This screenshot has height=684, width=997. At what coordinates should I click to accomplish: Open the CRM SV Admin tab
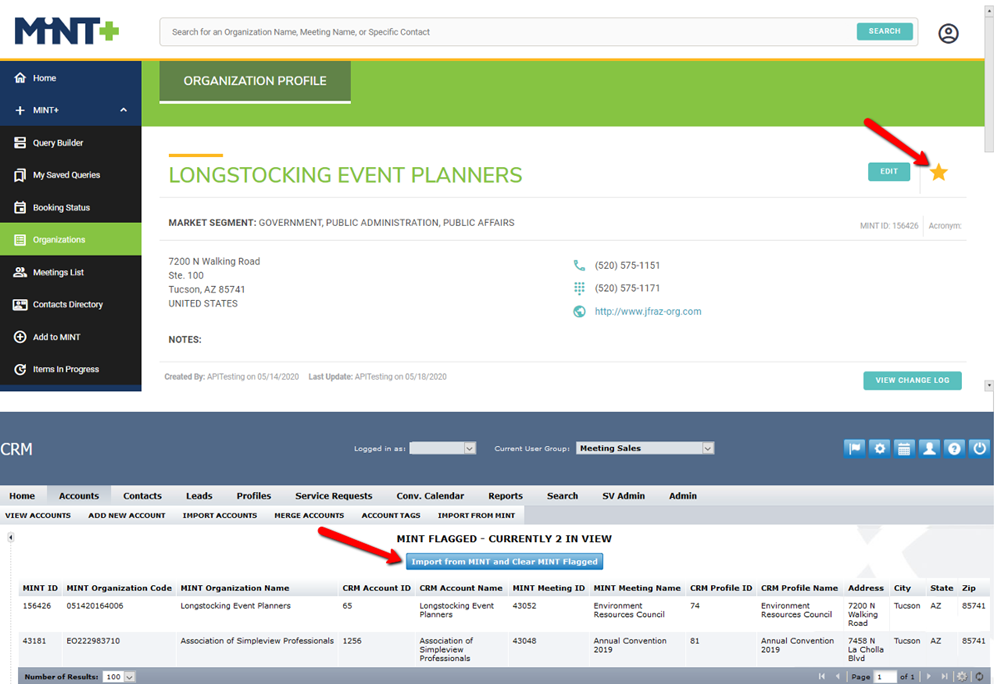624,496
